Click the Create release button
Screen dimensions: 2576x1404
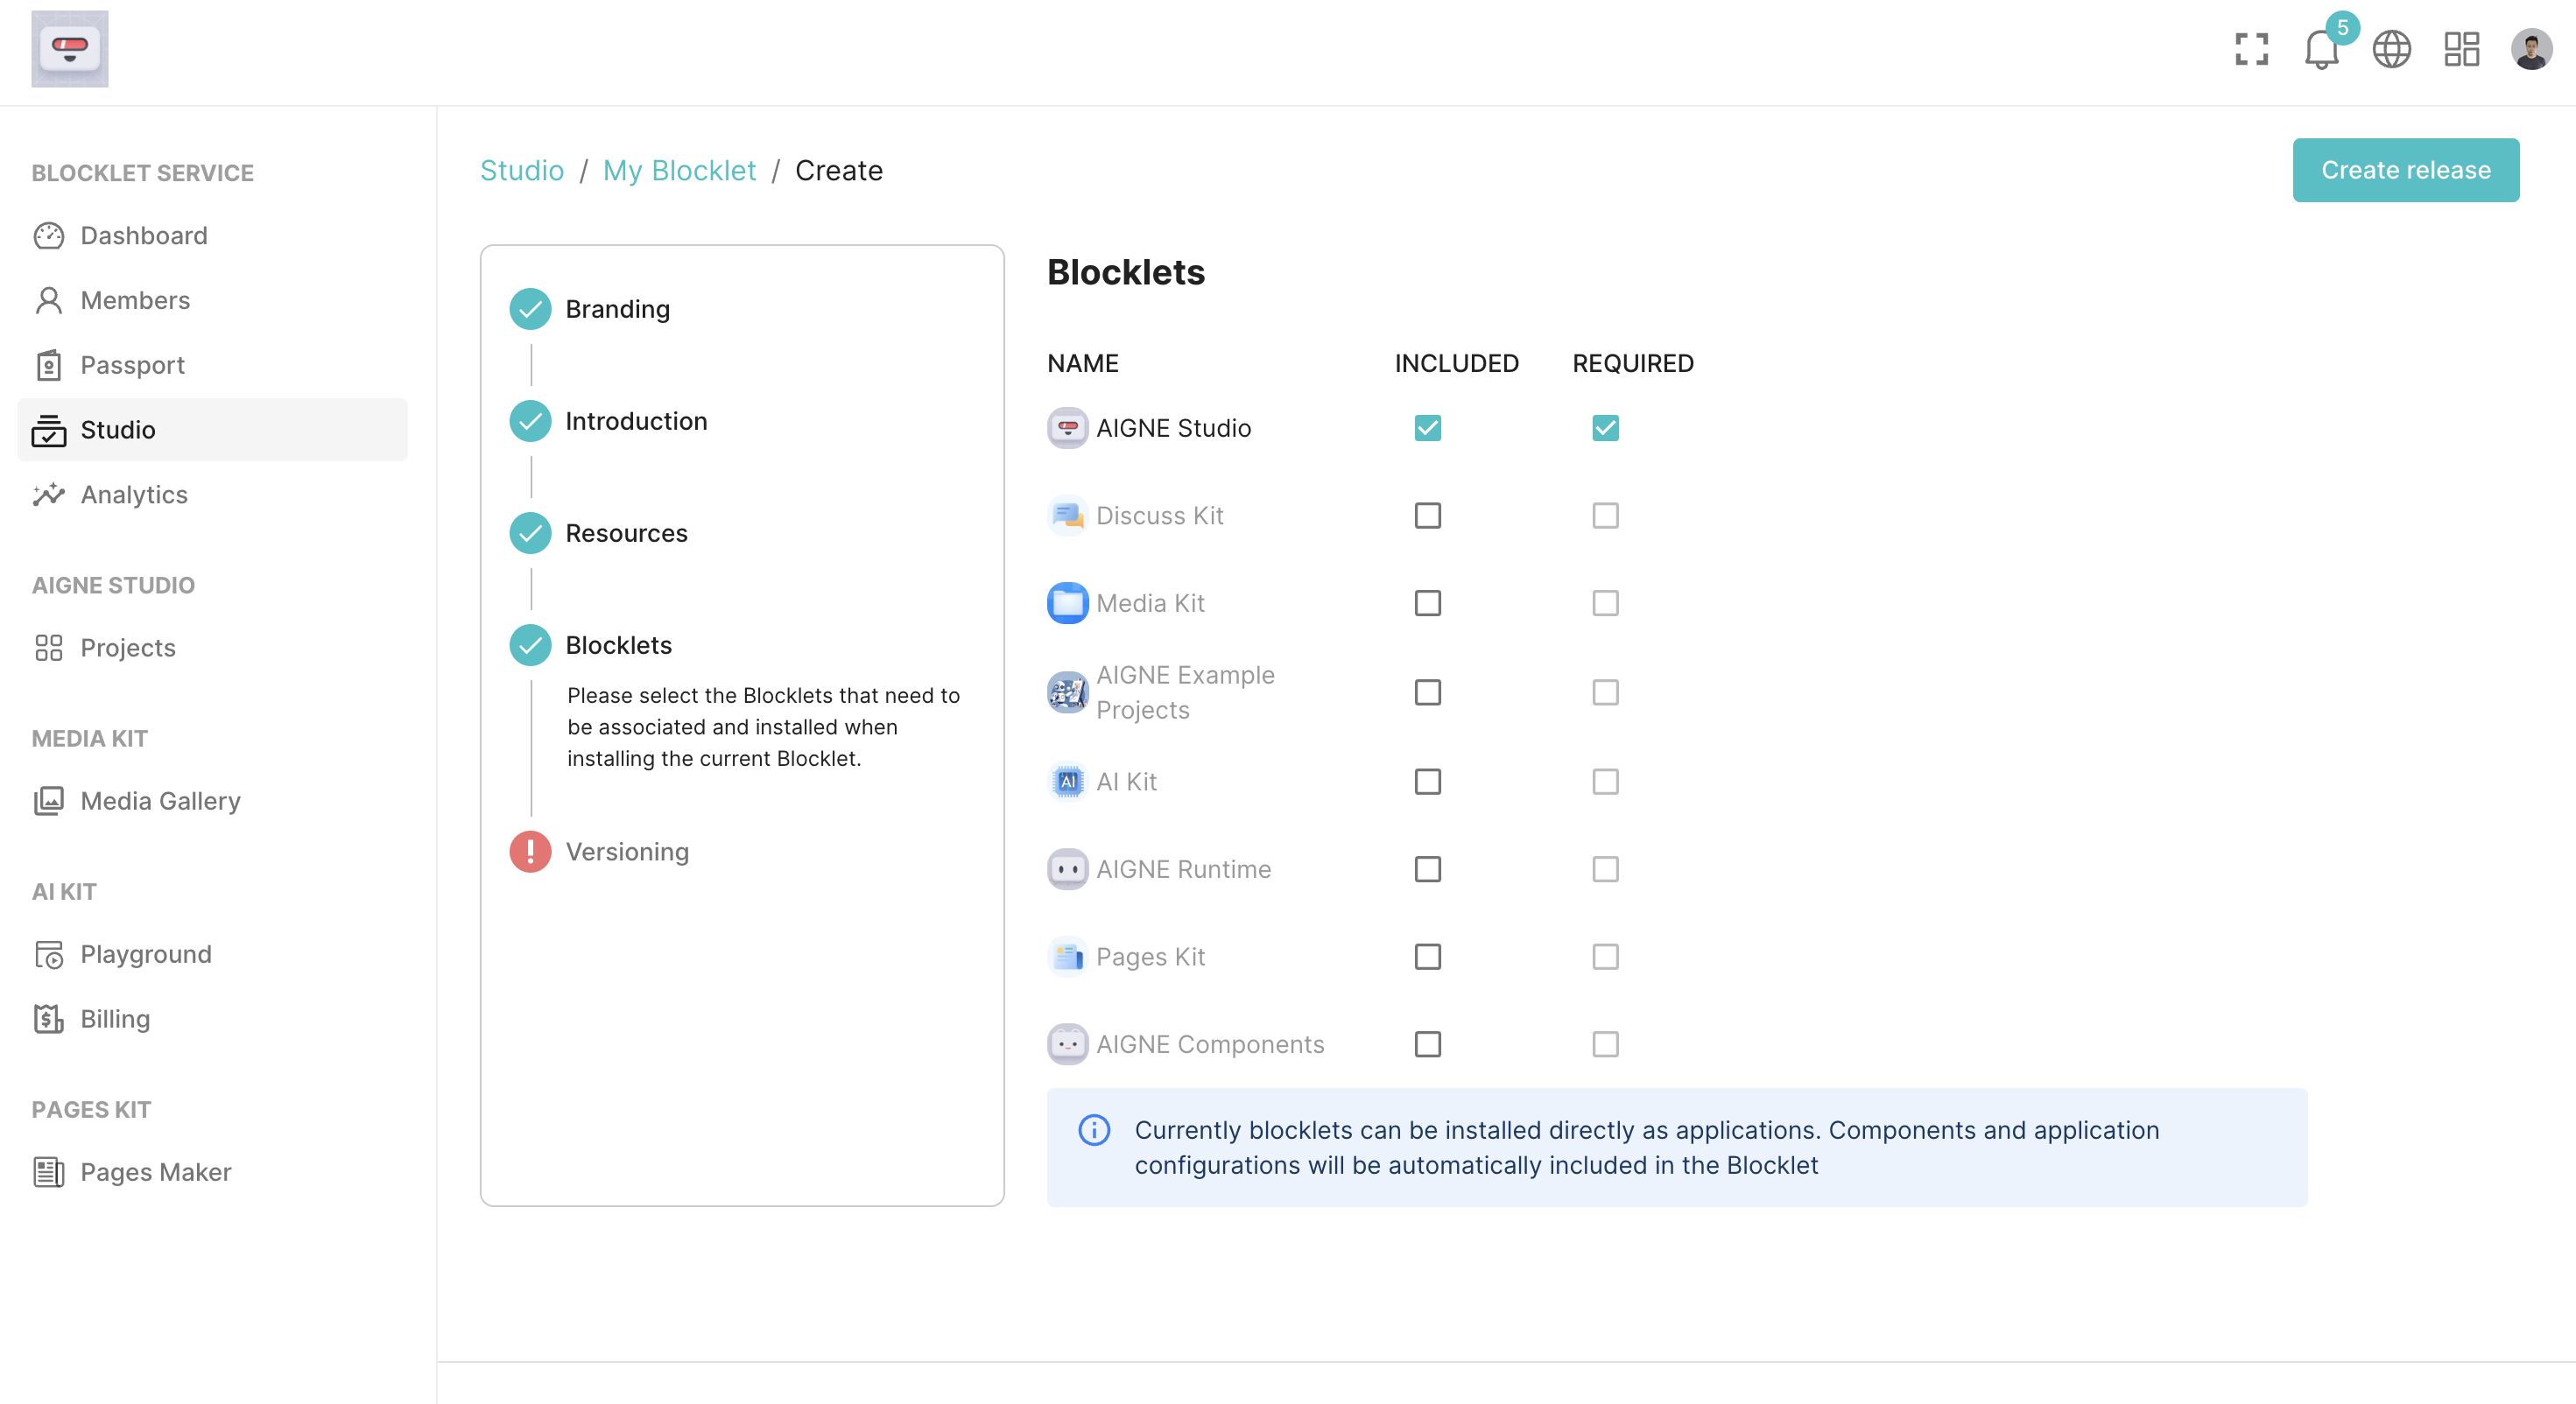click(2405, 170)
